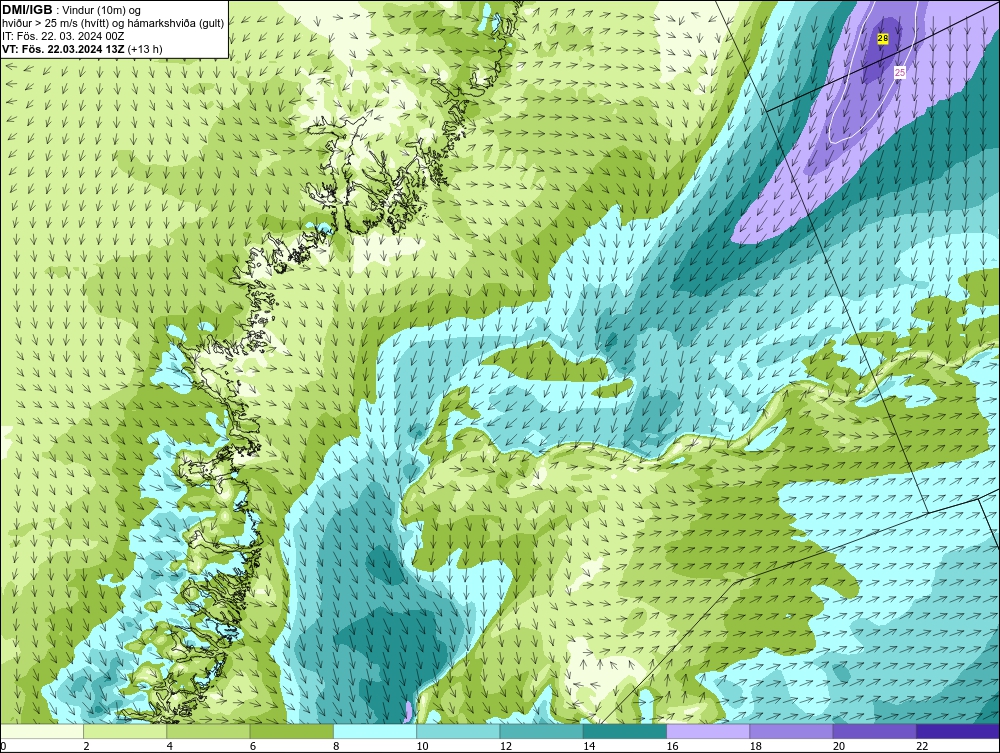Screen dimensions: 1000x753
Task: Click the legend value 14
Action: coord(589,747)
